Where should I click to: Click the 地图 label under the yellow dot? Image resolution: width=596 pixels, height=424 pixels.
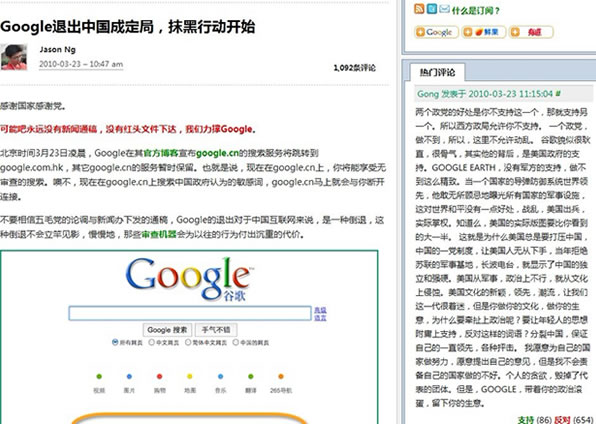(x=190, y=391)
